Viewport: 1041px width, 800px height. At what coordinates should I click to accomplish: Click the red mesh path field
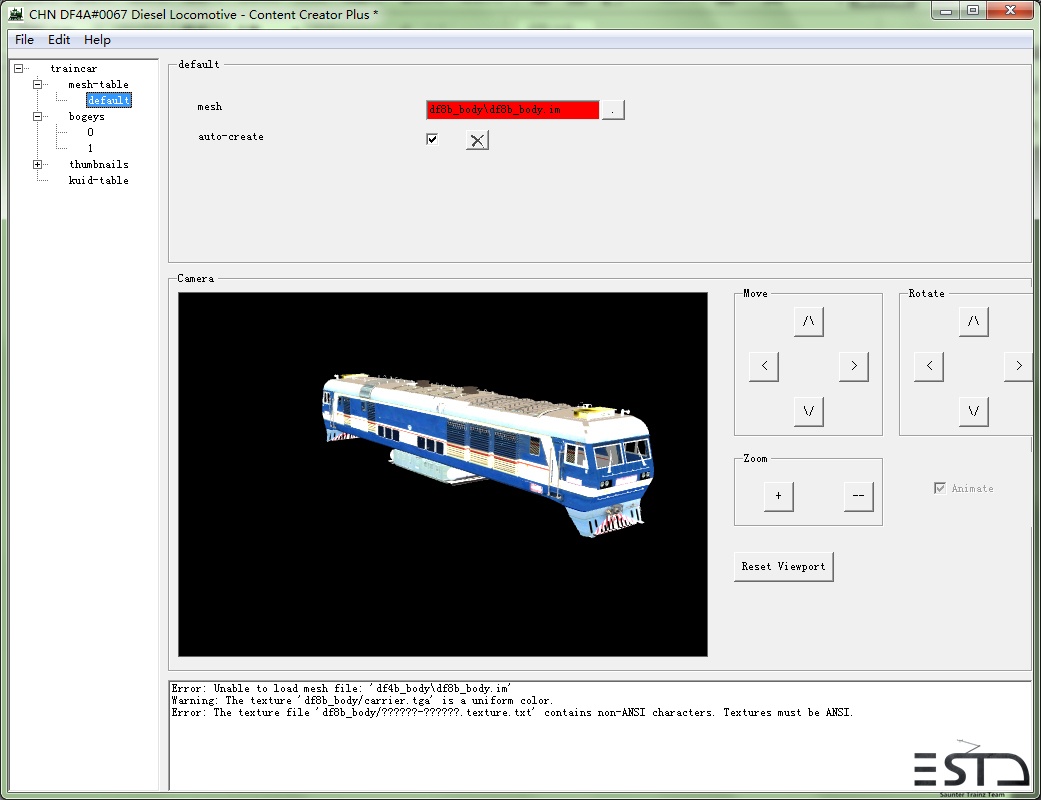tap(513, 110)
